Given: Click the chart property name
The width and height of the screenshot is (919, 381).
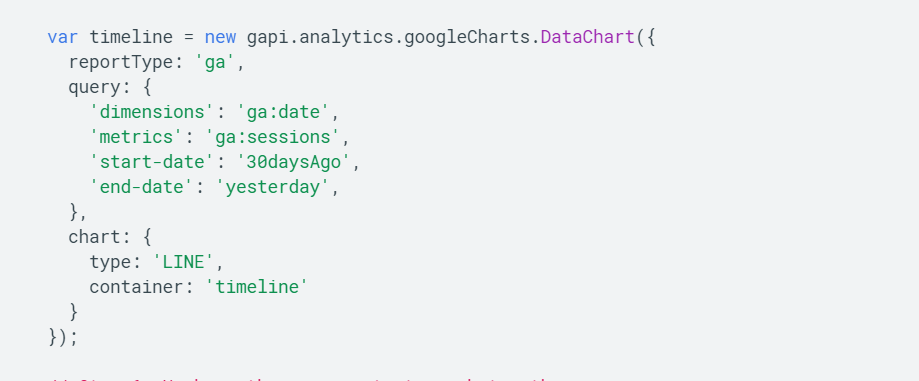Looking at the screenshot, I should point(94,237).
